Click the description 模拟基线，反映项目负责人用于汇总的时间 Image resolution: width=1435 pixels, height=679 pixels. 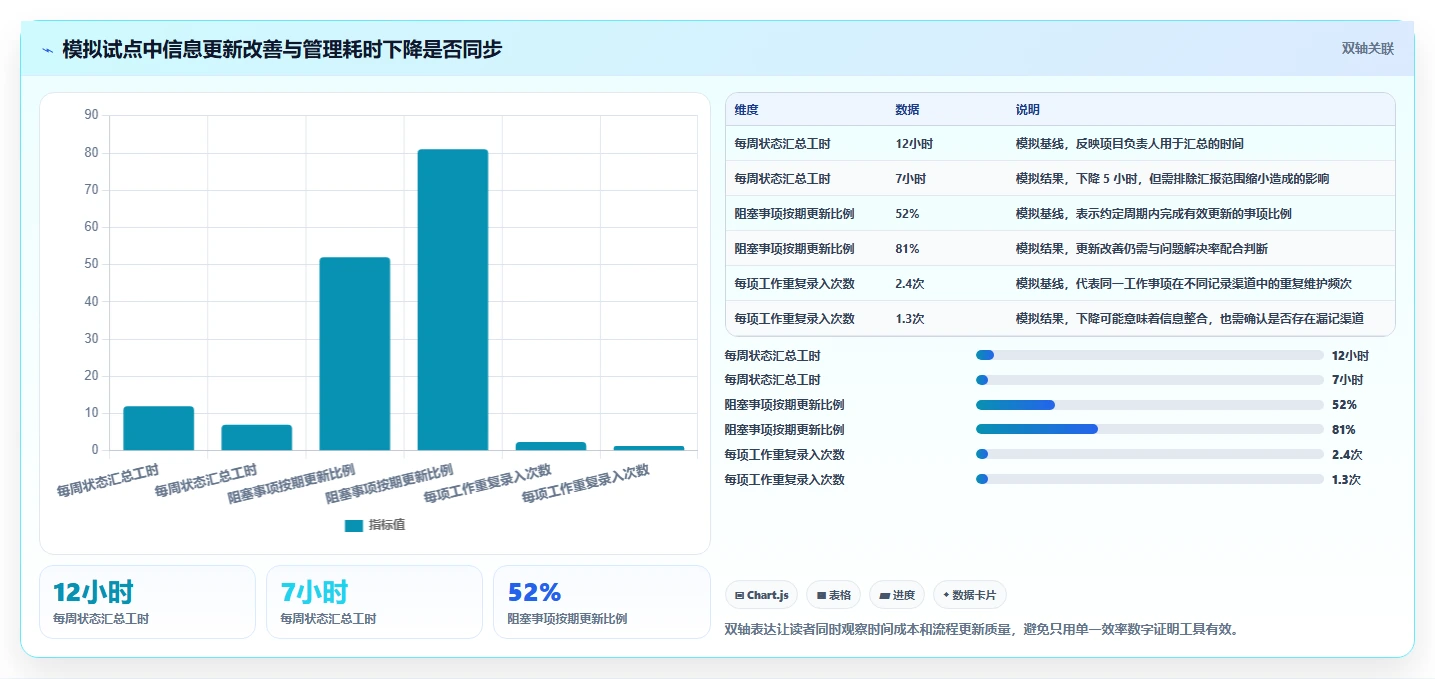pyautogui.click(x=1130, y=144)
